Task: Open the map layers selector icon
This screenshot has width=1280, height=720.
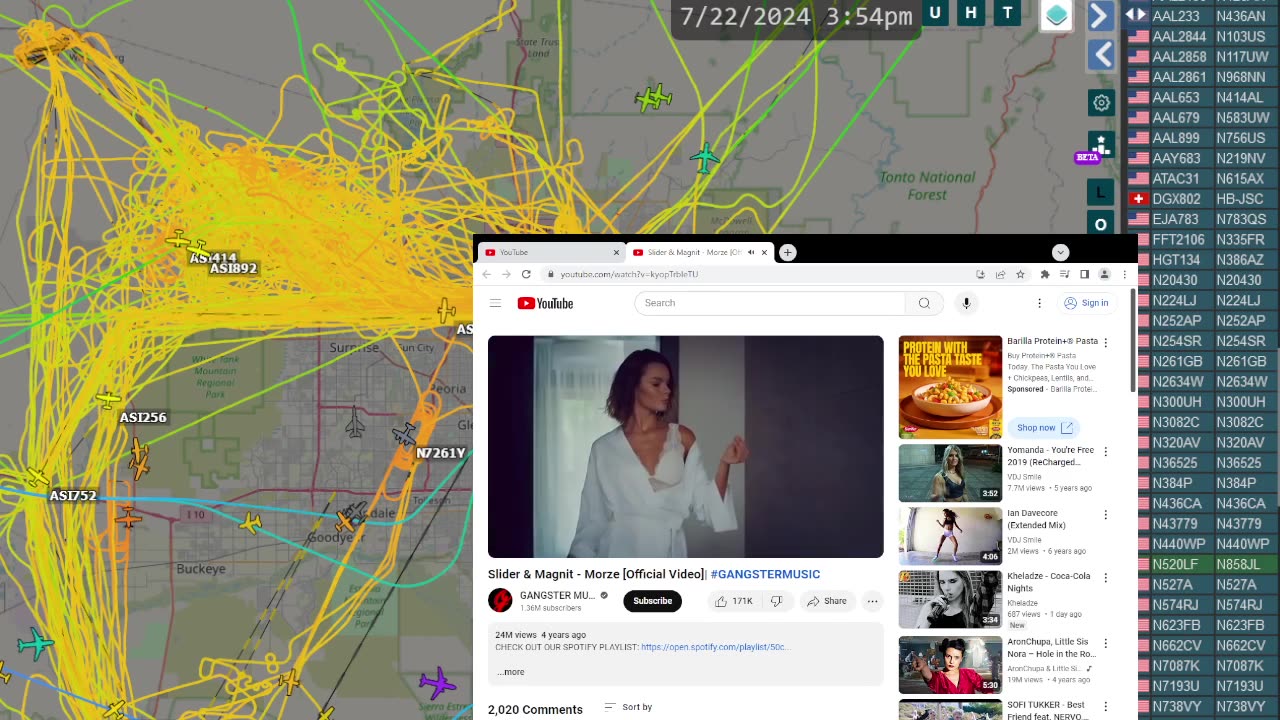Action: tap(1057, 15)
